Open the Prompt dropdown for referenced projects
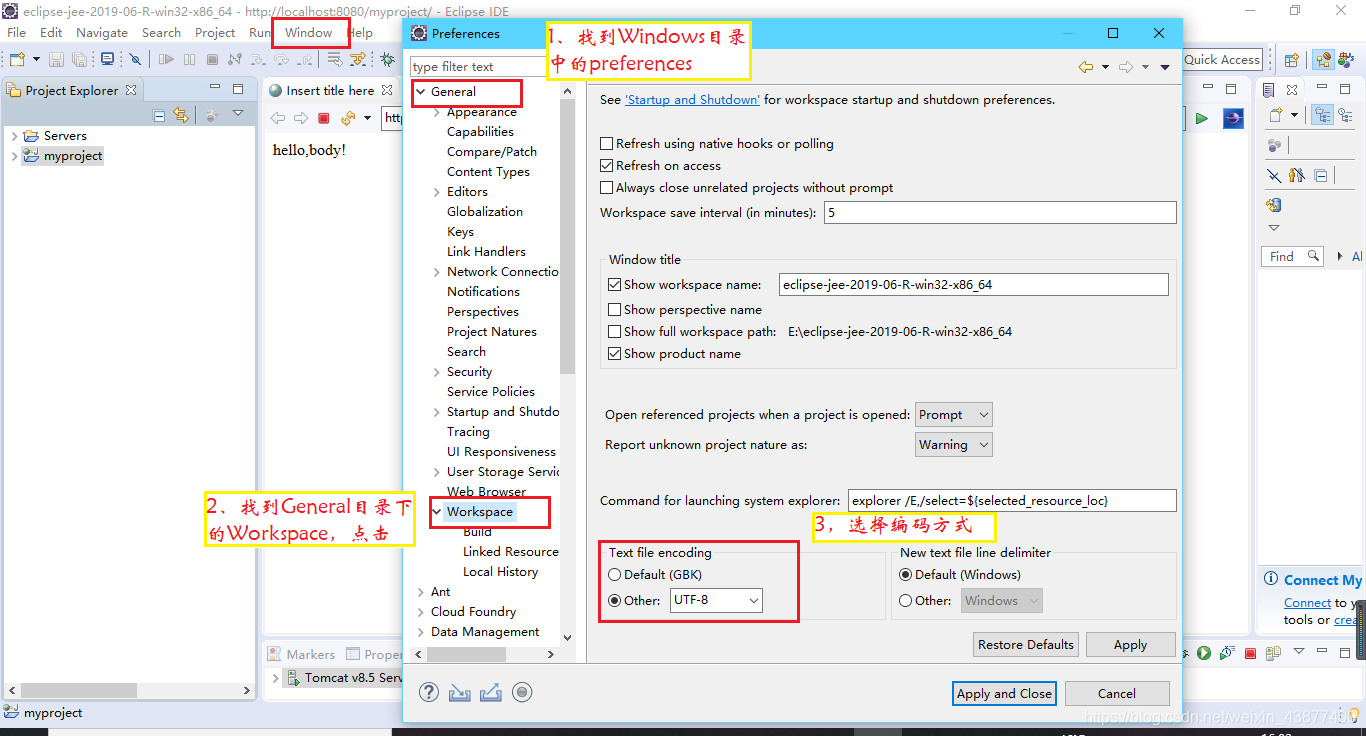1366x736 pixels. pyautogui.click(x=954, y=415)
